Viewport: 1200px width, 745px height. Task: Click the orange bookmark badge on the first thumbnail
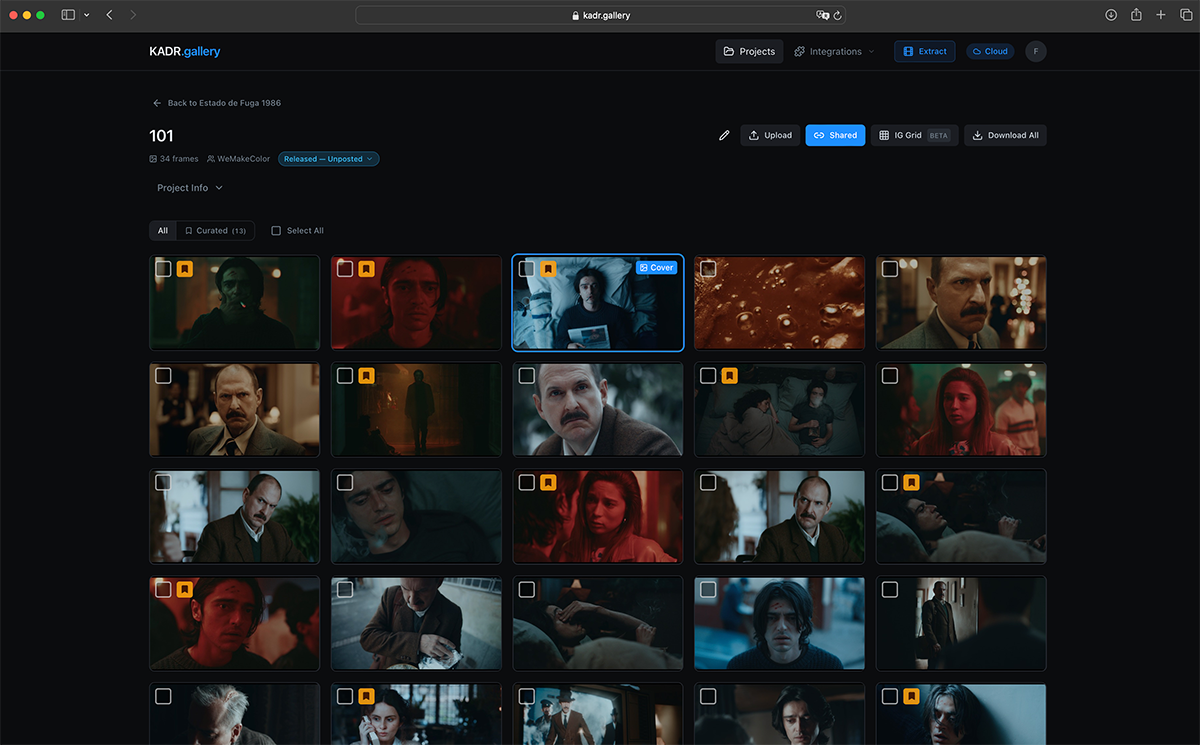pyautogui.click(x=185, y=269)
